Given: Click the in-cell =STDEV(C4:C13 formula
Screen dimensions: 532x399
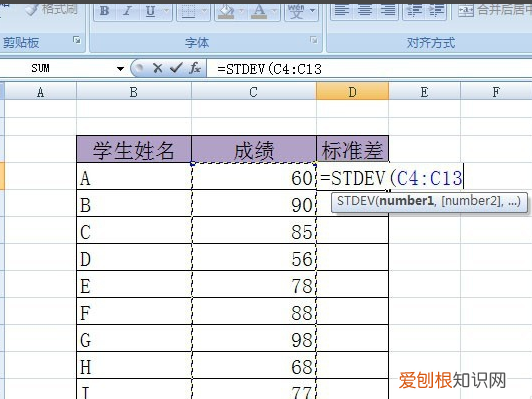Looking at the screenshot, I should [x=391, y=178].
